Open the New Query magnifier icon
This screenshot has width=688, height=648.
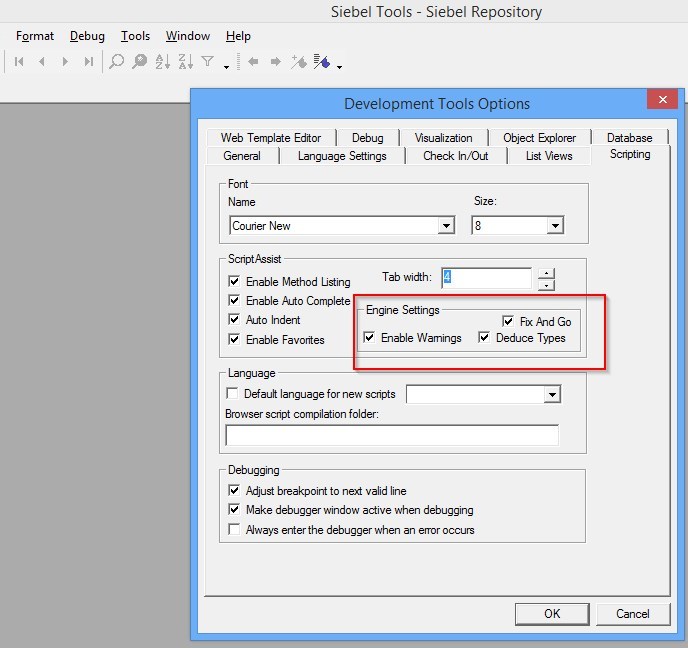click(116, 62)
